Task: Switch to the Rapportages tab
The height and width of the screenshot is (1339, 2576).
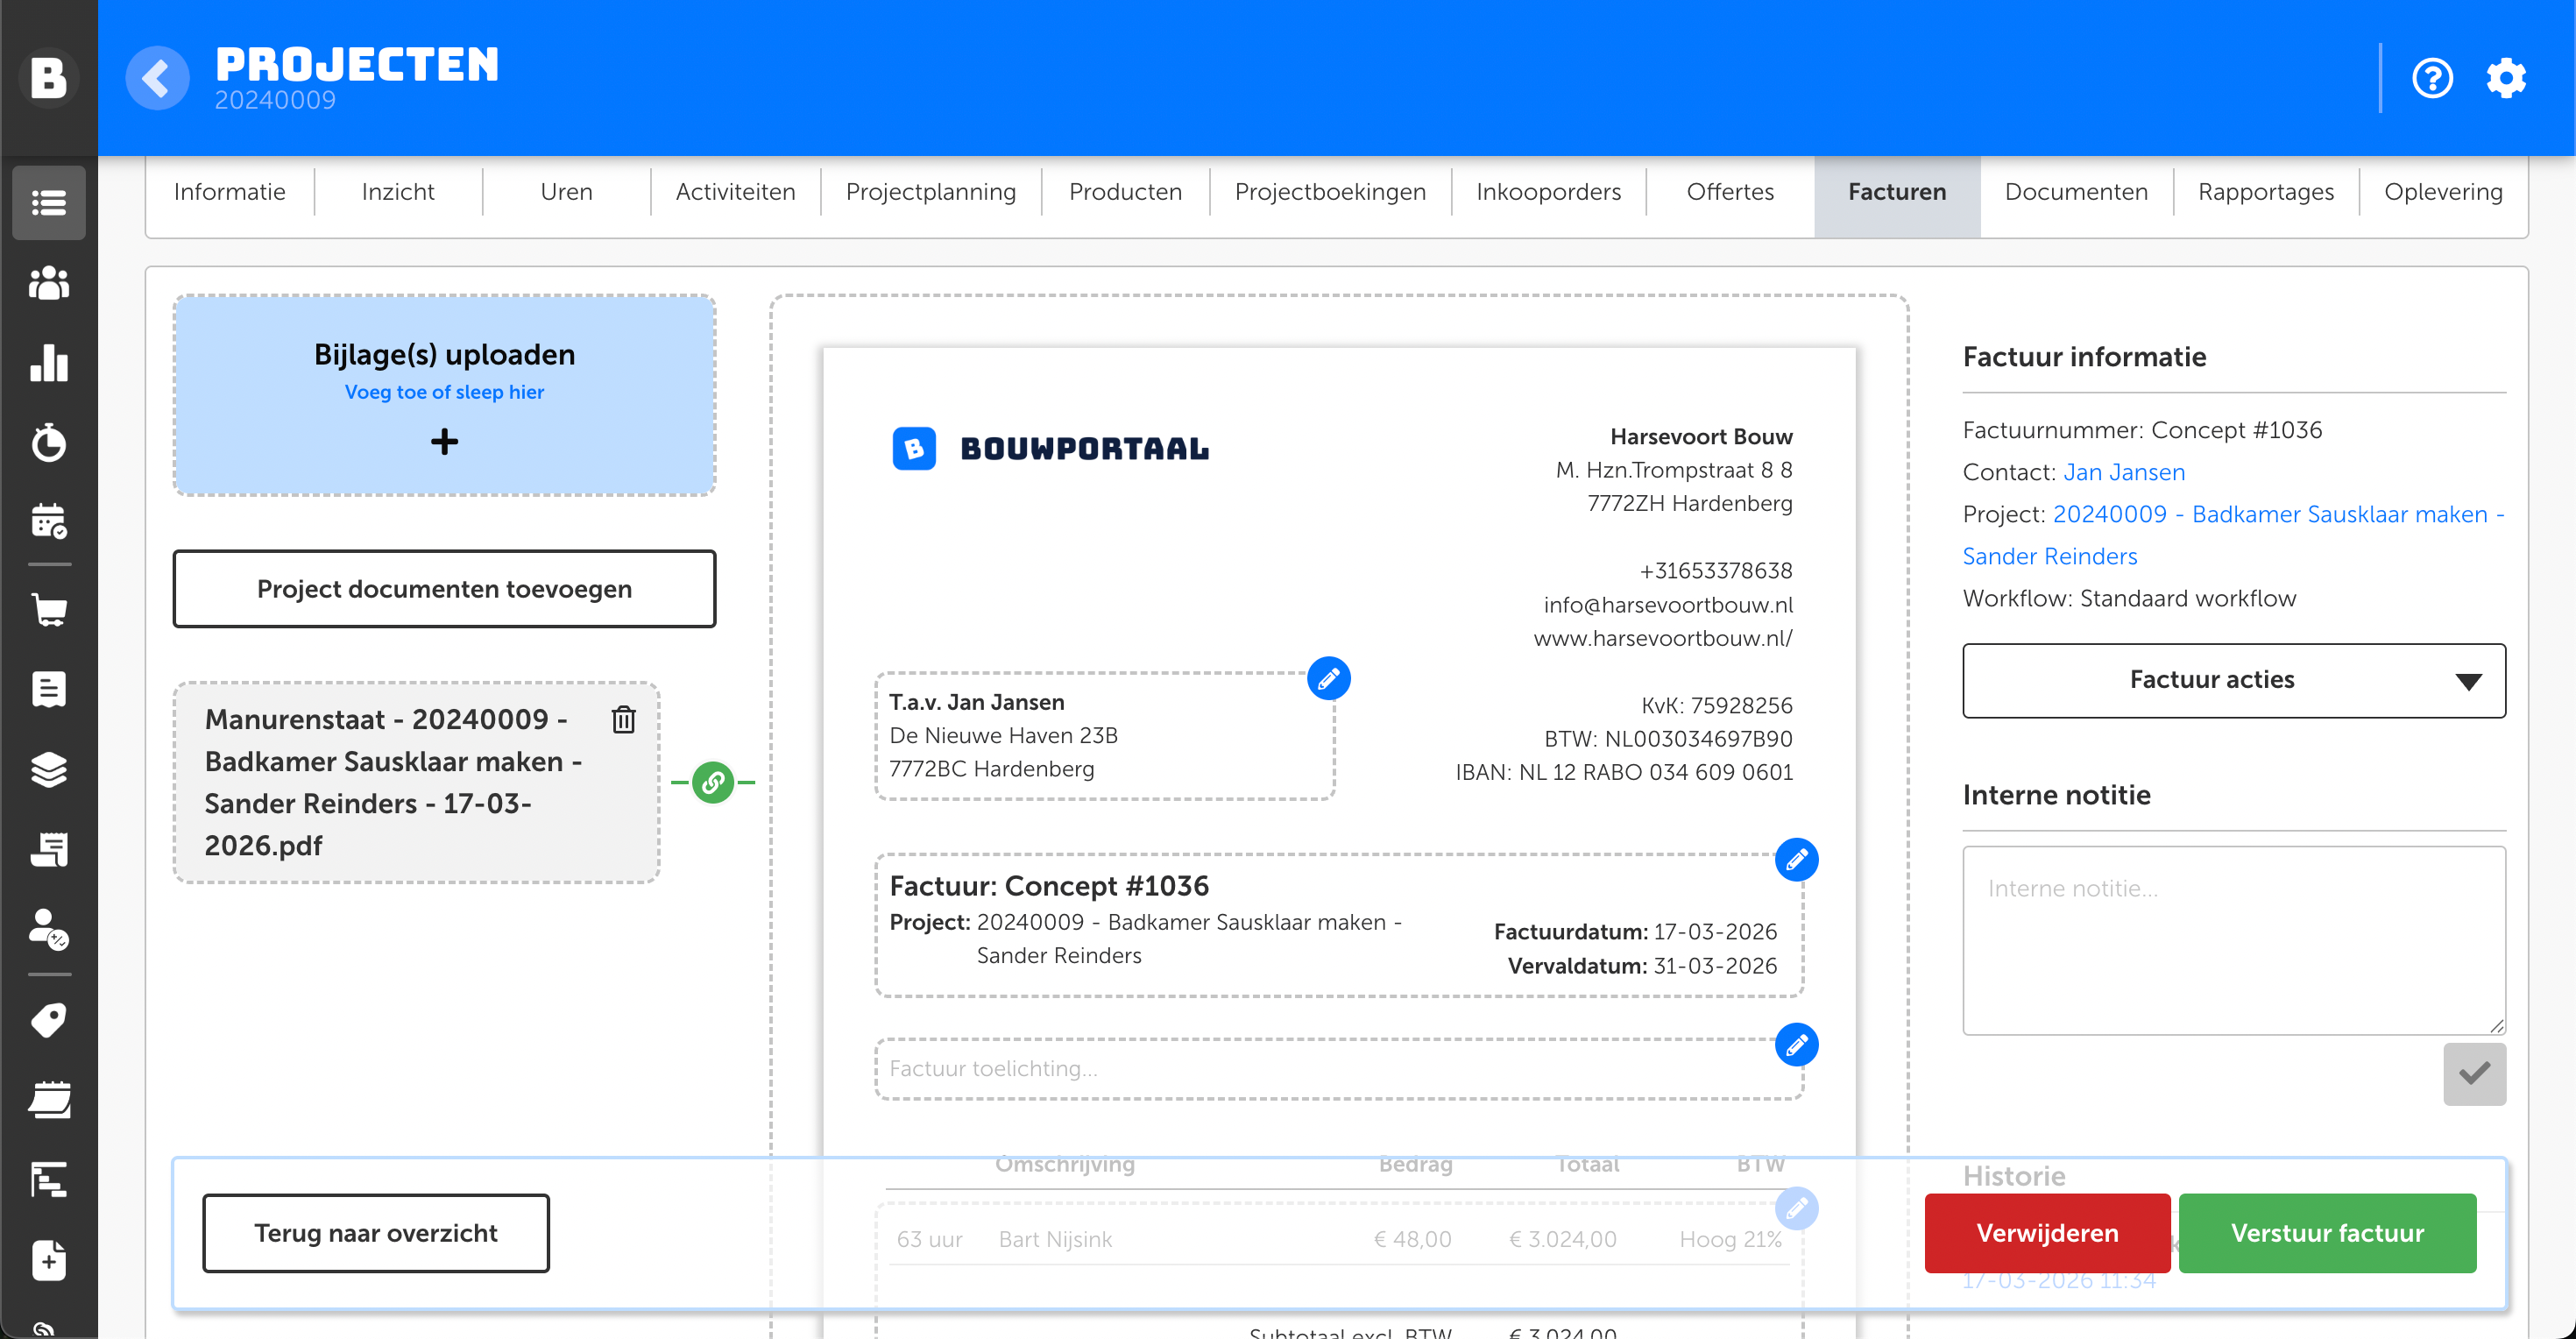Action: pyautogui.click(x=2266, y=192)
